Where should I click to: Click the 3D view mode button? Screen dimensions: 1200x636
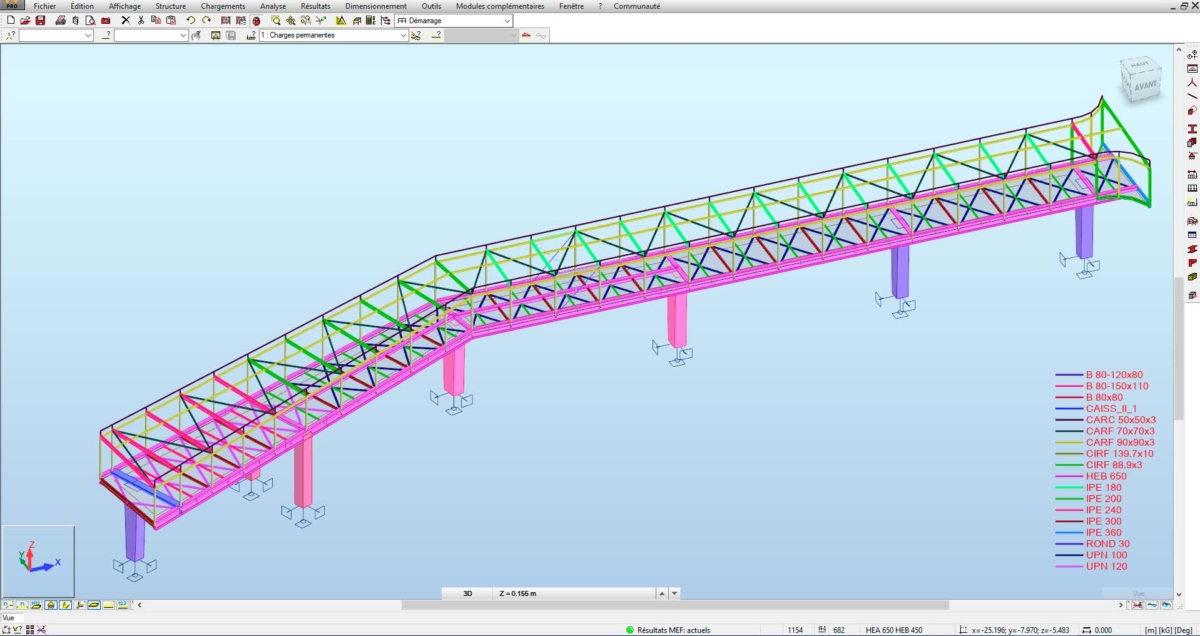tap(467, 593)
